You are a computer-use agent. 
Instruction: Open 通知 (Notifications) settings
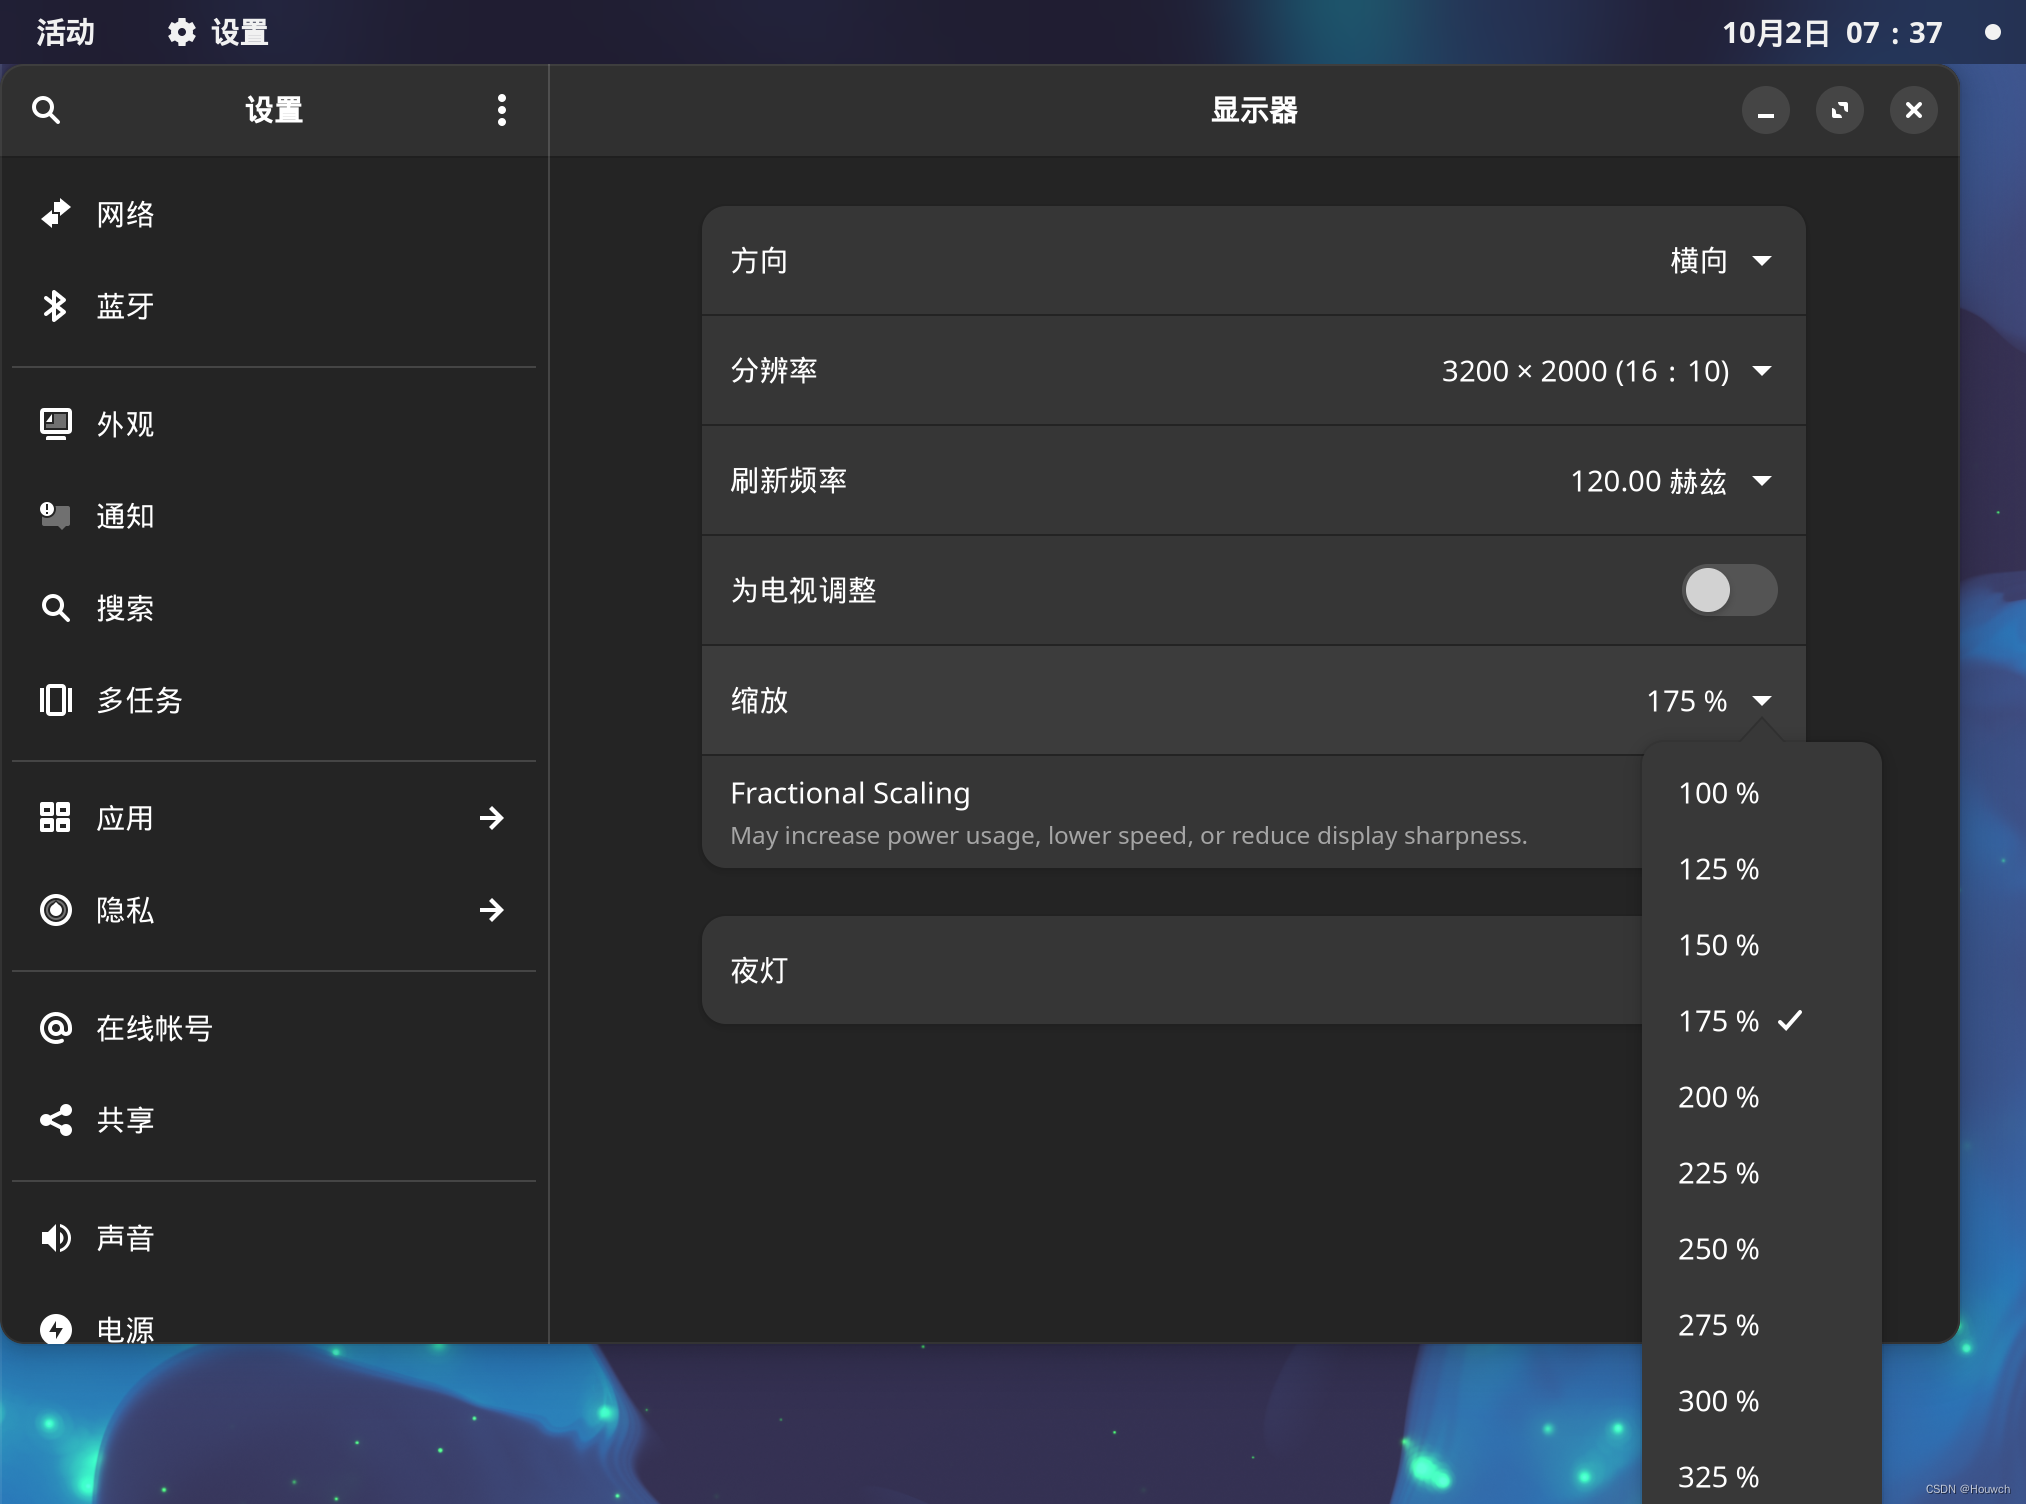point(124,516)
